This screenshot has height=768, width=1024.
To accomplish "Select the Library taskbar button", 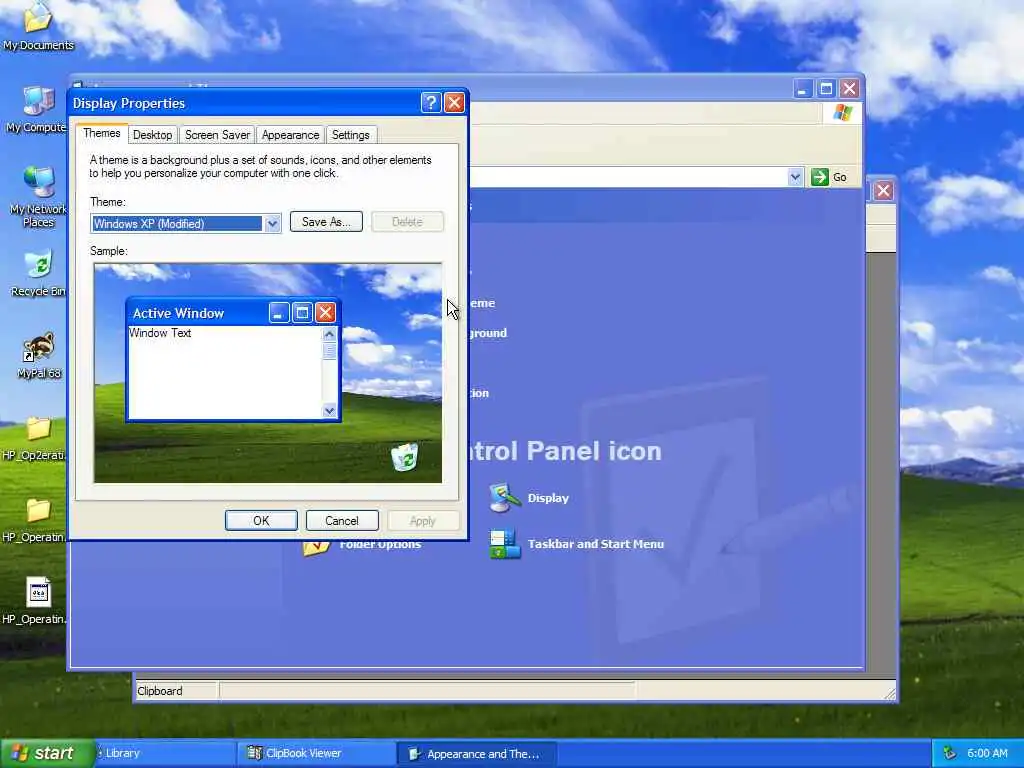I will click(x=163, y=753).
